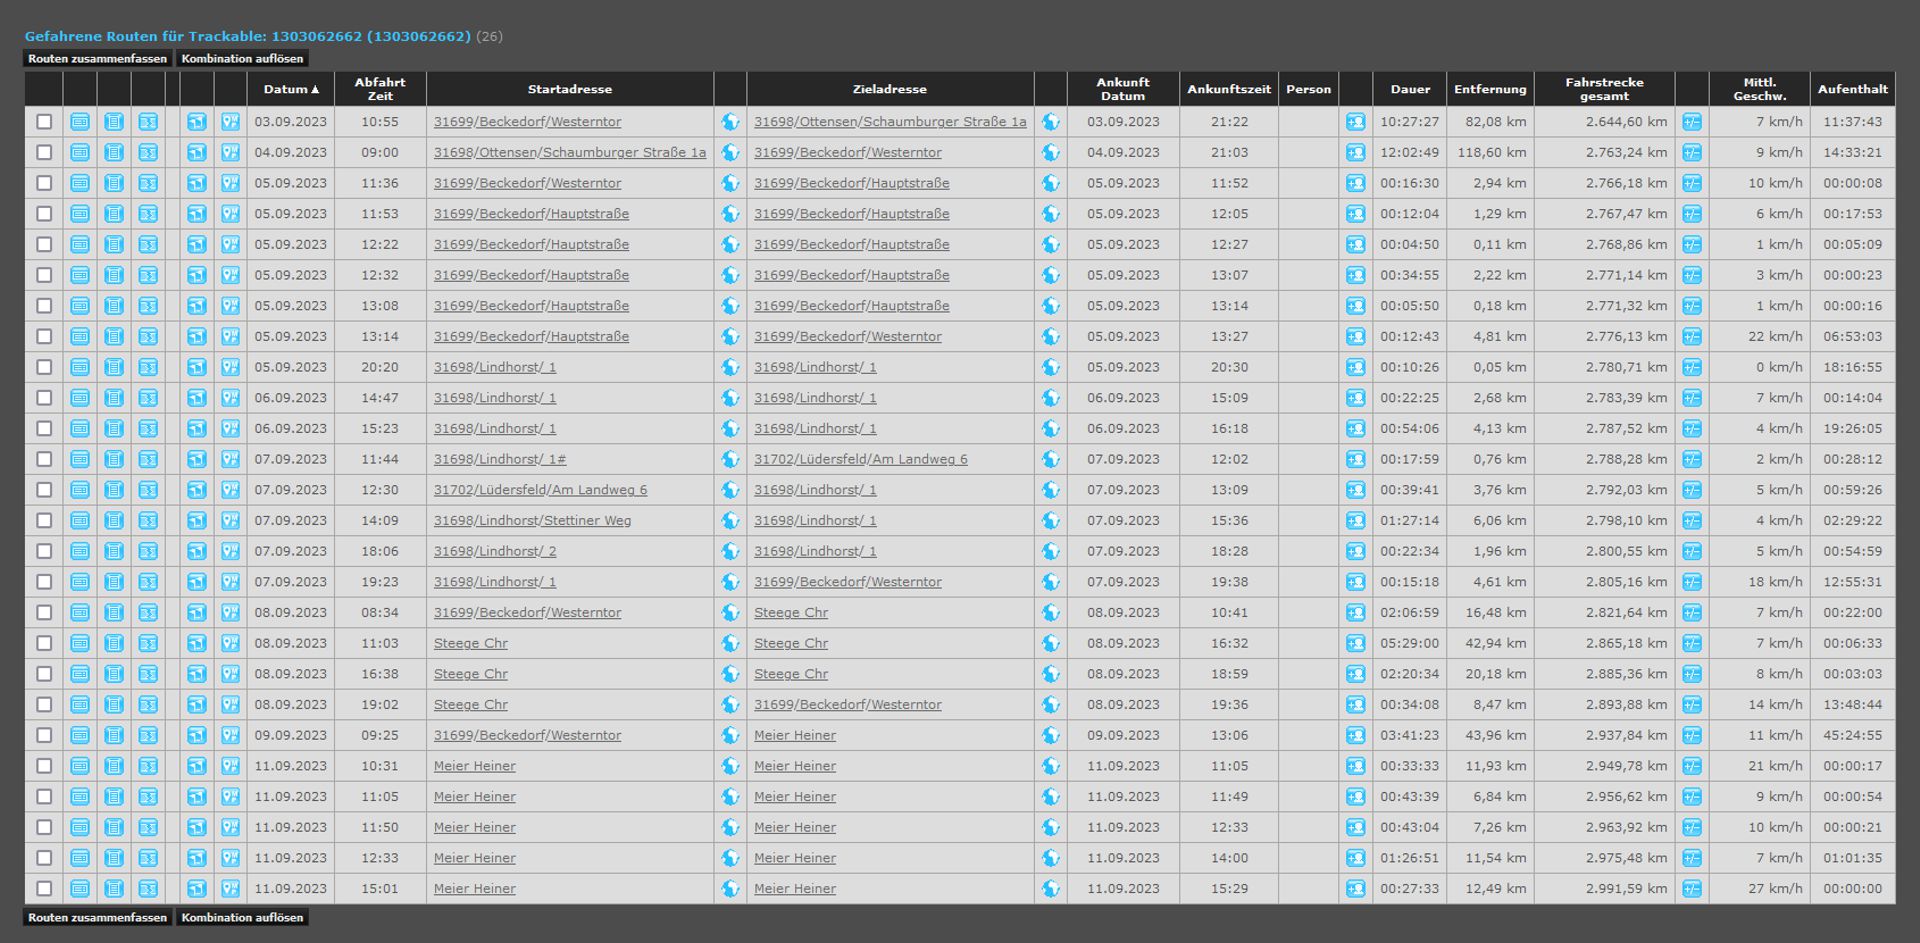Click globe icon beside destination 31702/Lüdersfeld/Am Landweg 6
This screenshot has height=943, width=1920.
(x=1050, y=460)
